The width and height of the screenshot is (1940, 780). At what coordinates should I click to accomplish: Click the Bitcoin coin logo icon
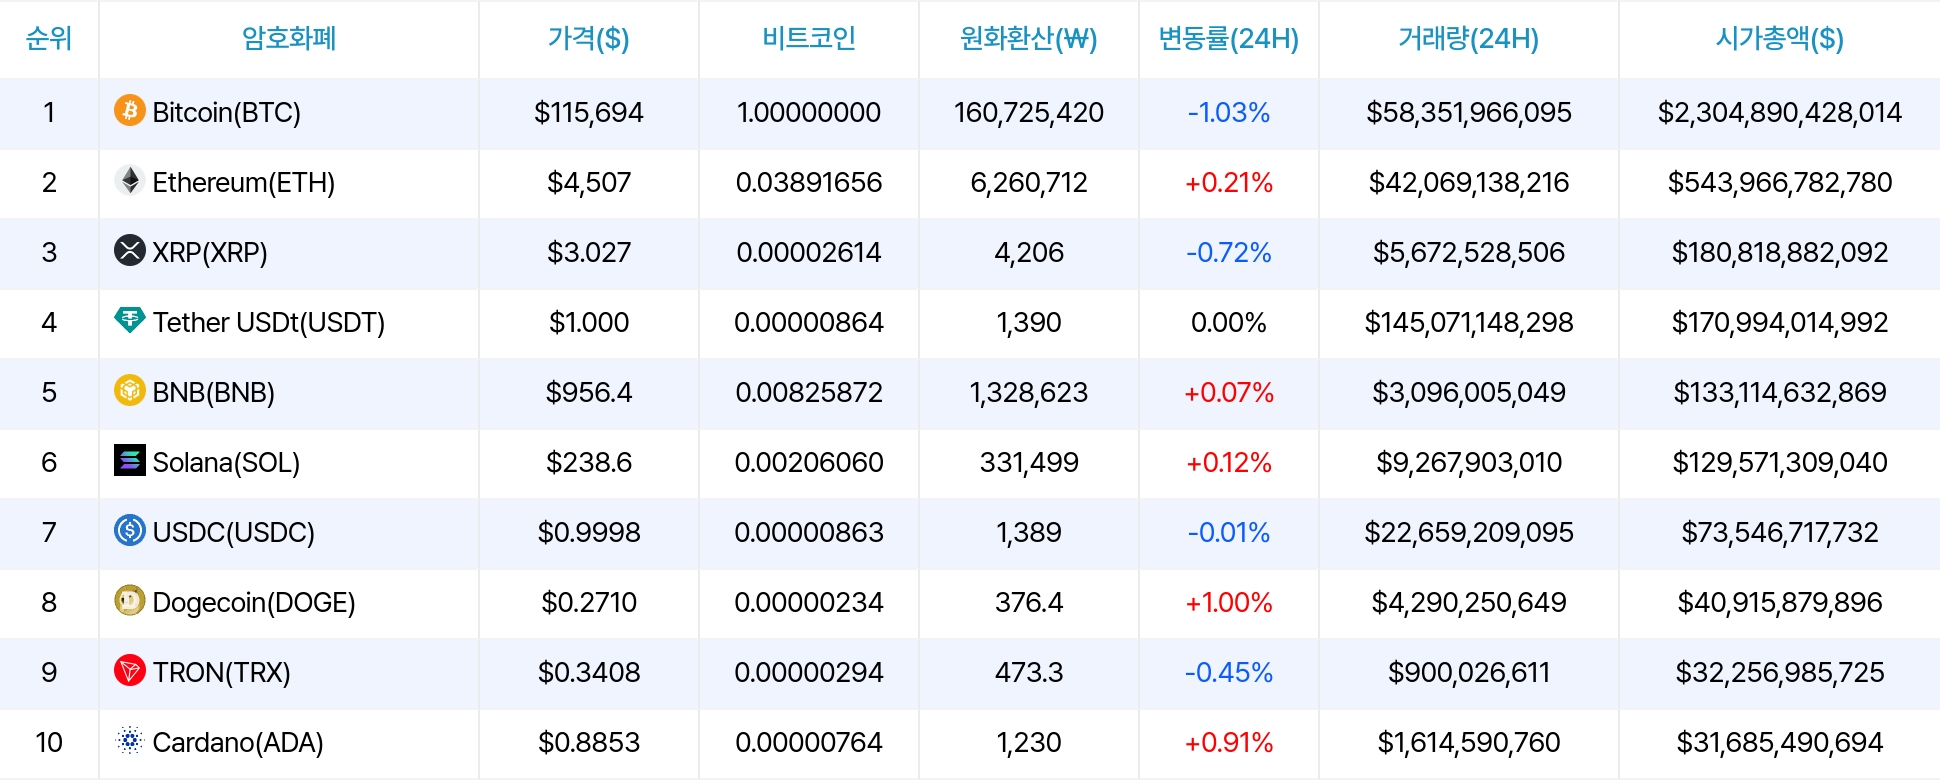point(130,110)
